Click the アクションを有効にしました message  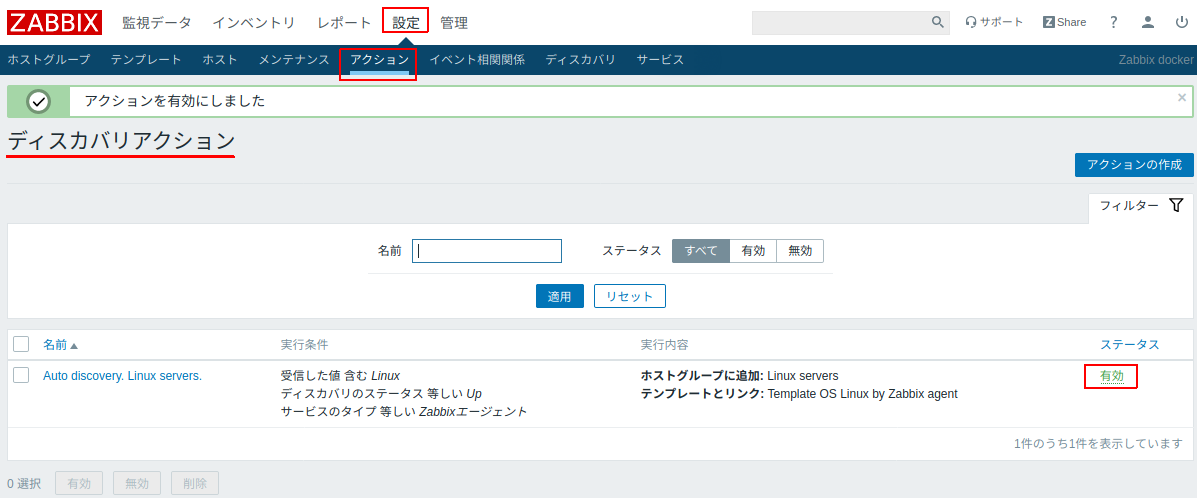[175, 101]
